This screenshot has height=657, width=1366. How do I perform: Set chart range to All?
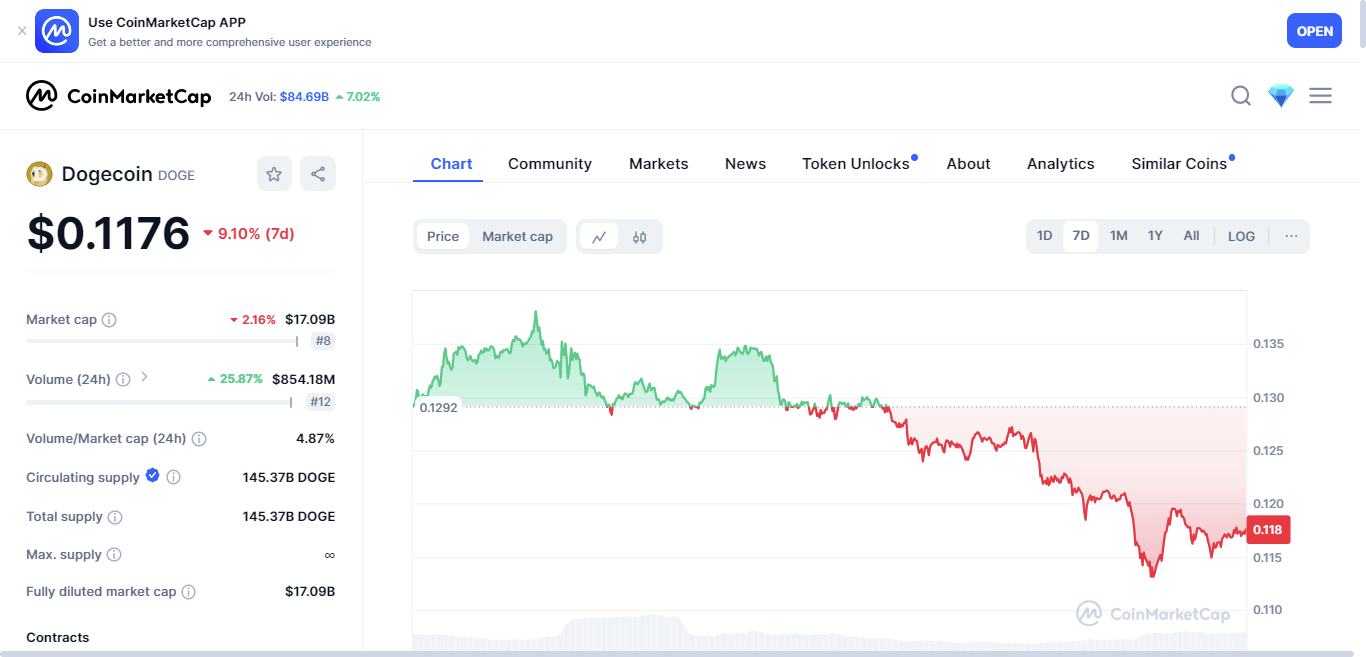1191,236
